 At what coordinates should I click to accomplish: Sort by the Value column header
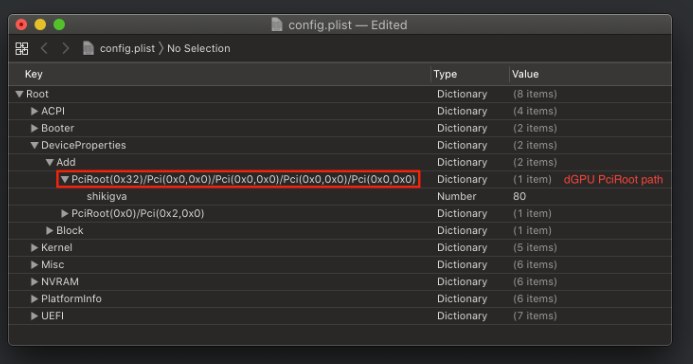click(525, 74)
